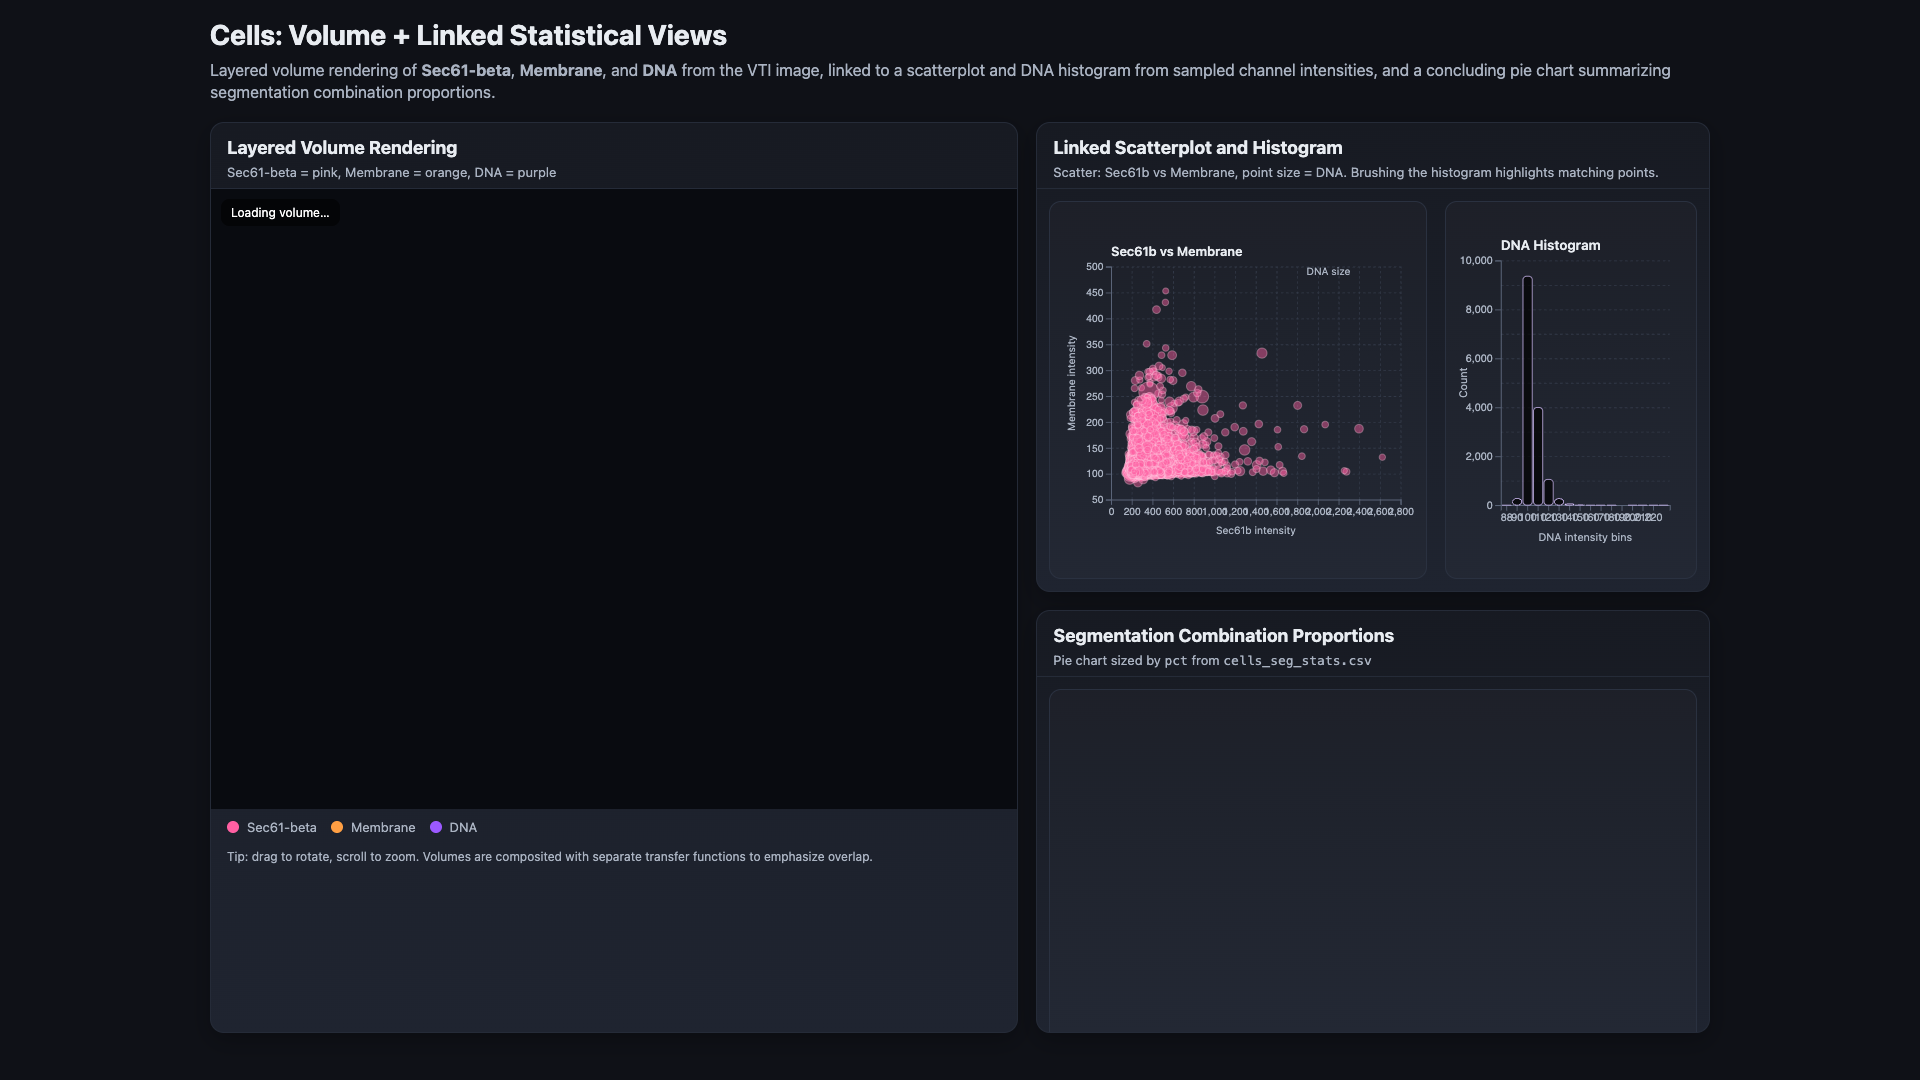Image resolution: width=1920 pixels, height=1080 pixels.
Task: Click the pink Sec61-beta legend dot
Action: (x=233, y=827)
